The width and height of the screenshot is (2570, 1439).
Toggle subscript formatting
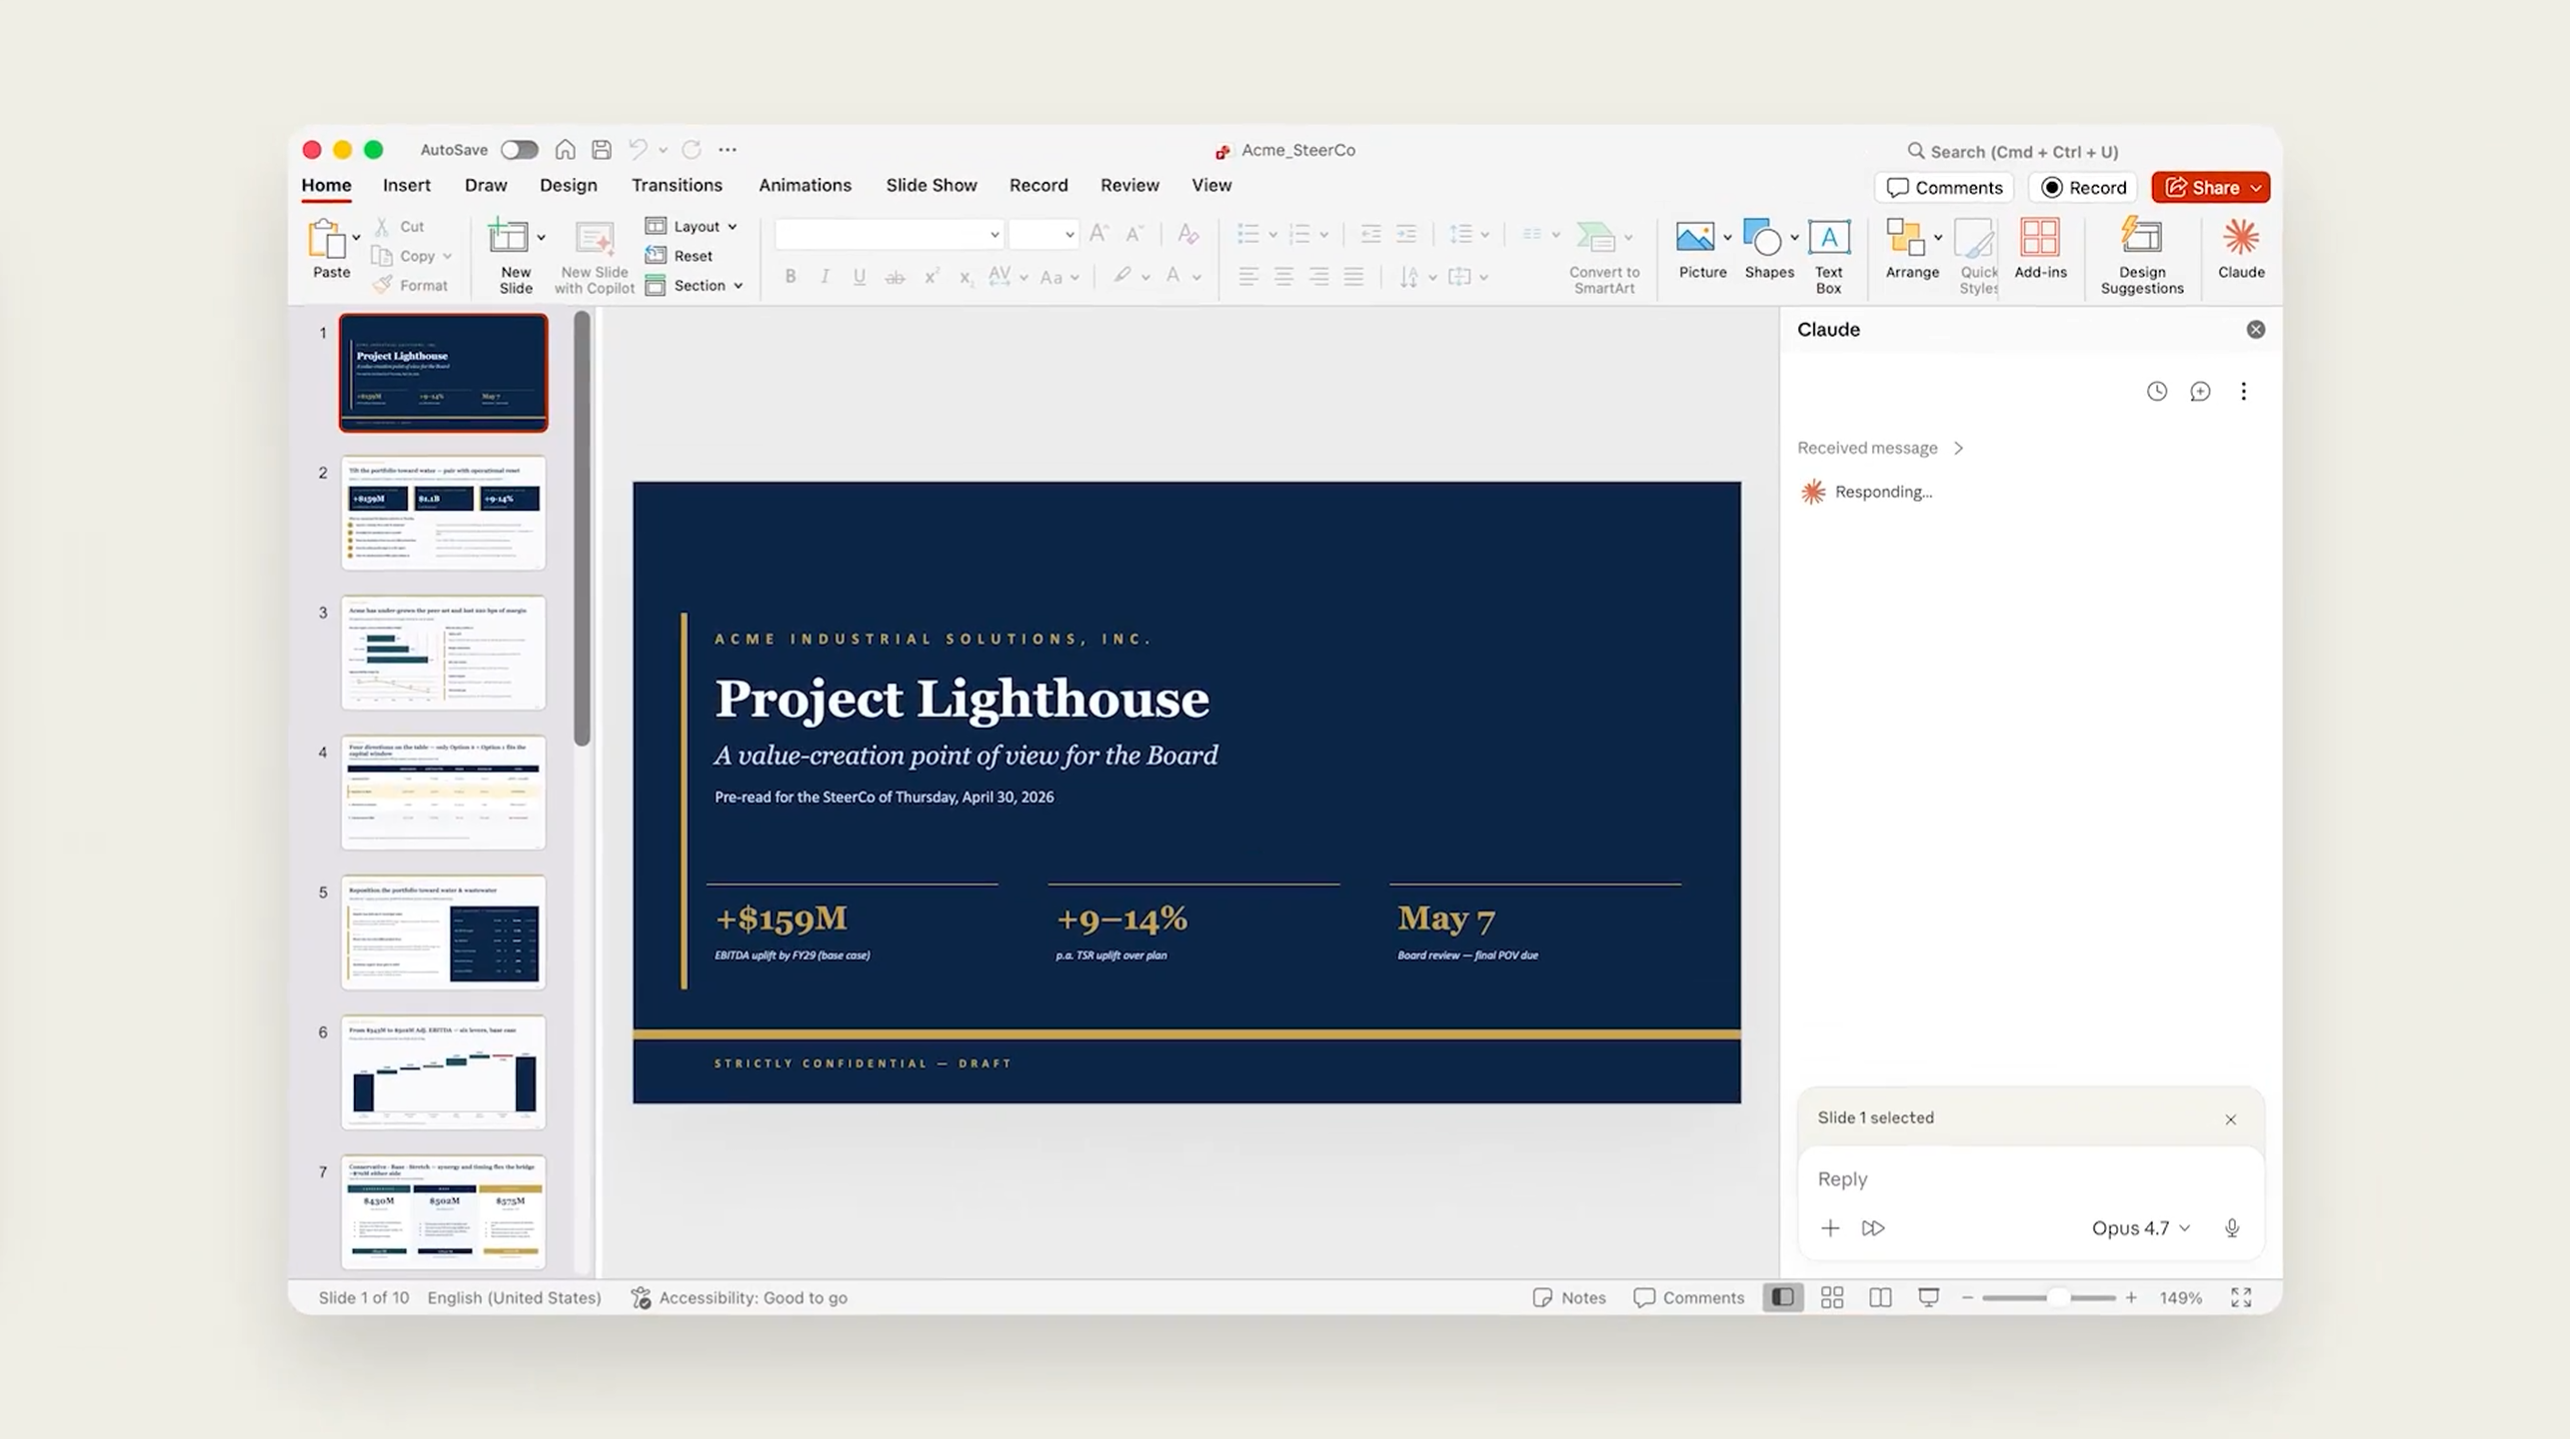[964, 276]
